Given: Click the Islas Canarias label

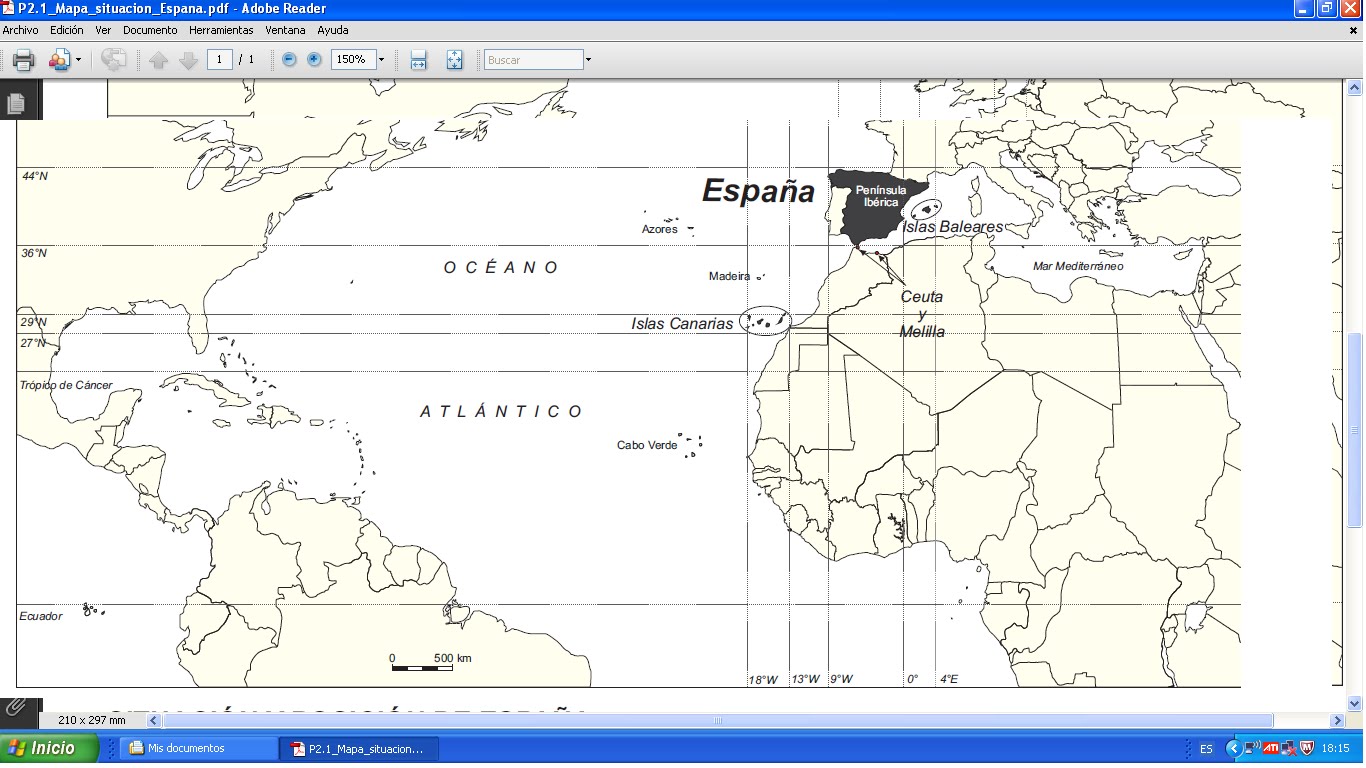Looking at the screenshot, I should pyautogui.click(x=682, y=324).
